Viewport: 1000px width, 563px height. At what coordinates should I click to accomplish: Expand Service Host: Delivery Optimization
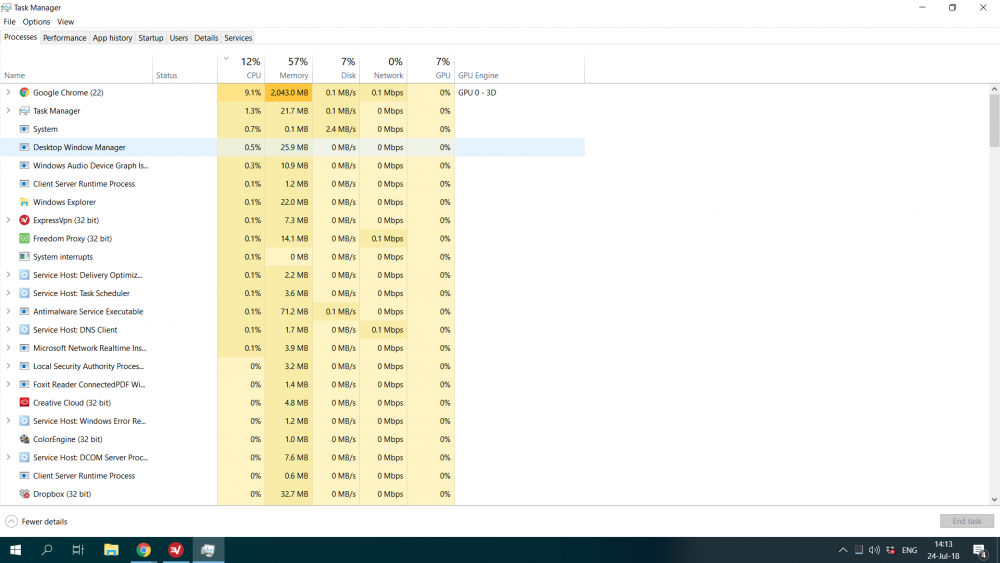tap(8, 275)
